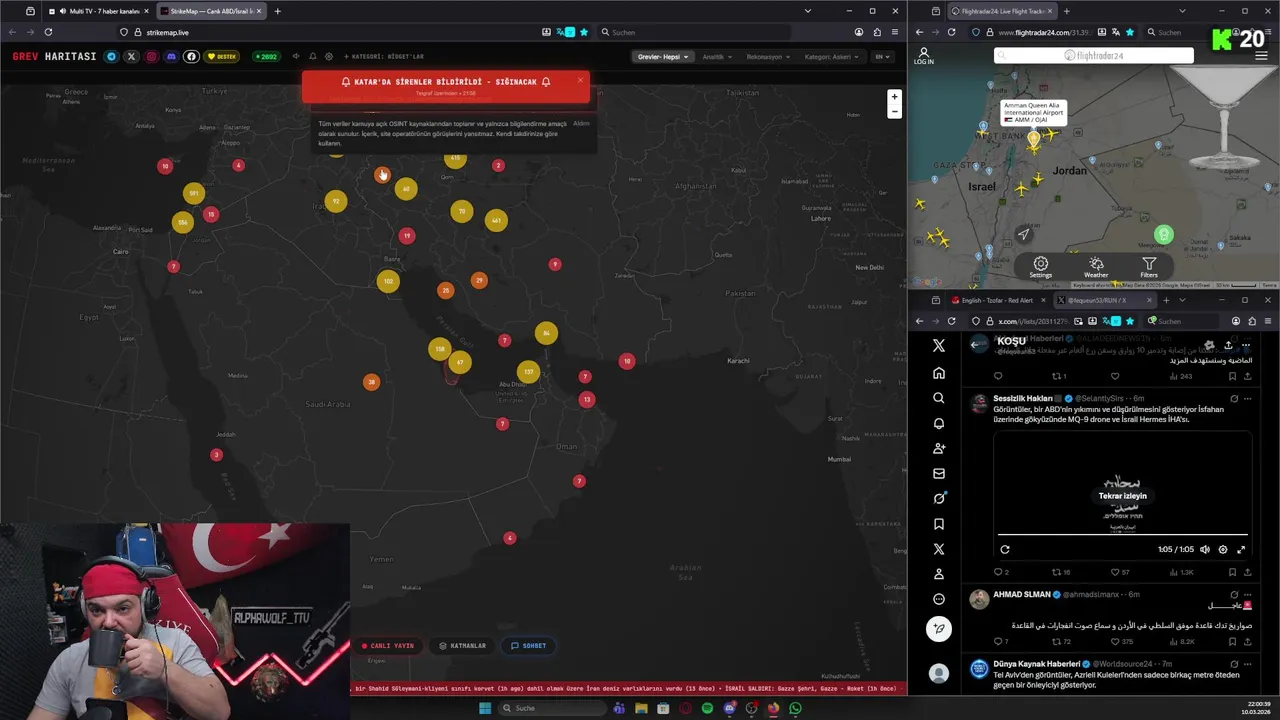Click Amman Queen Alia airport marker
Viewport: 1280px width, 720px height.
[1033, 140]
